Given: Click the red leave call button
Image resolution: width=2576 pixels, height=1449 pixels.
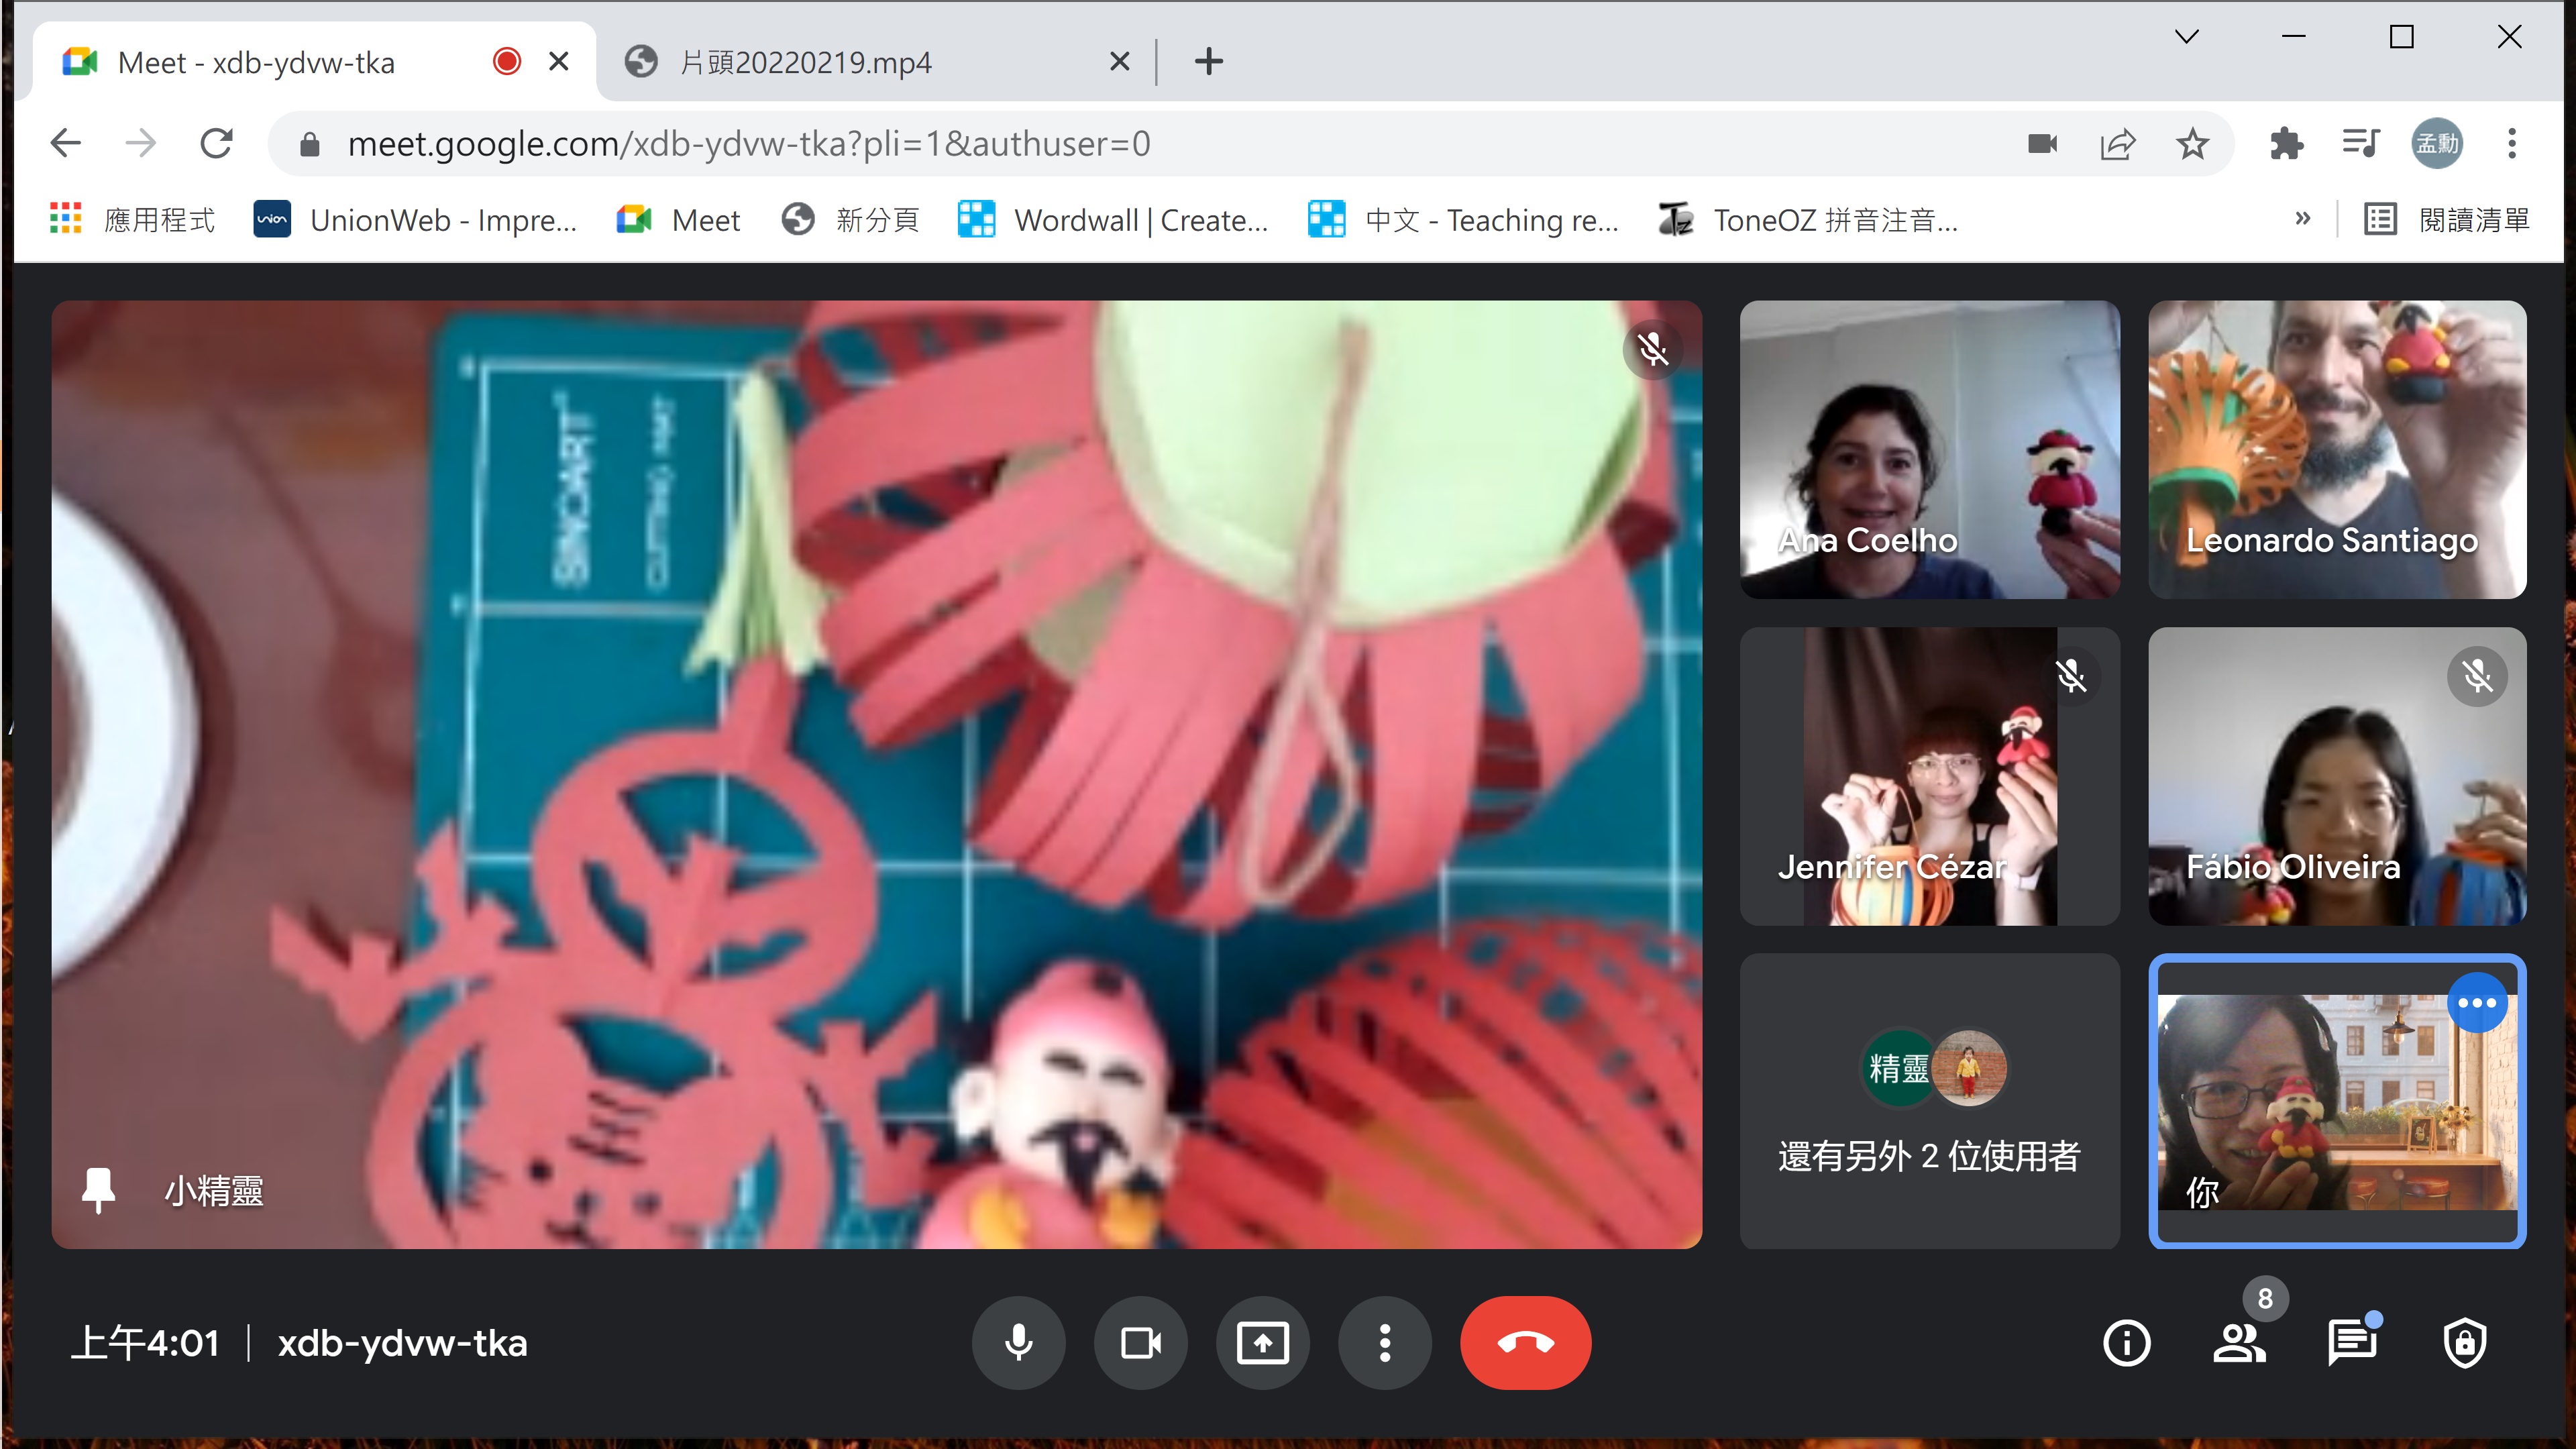Looking at the screenshot, I should tap(1525, 1342).
